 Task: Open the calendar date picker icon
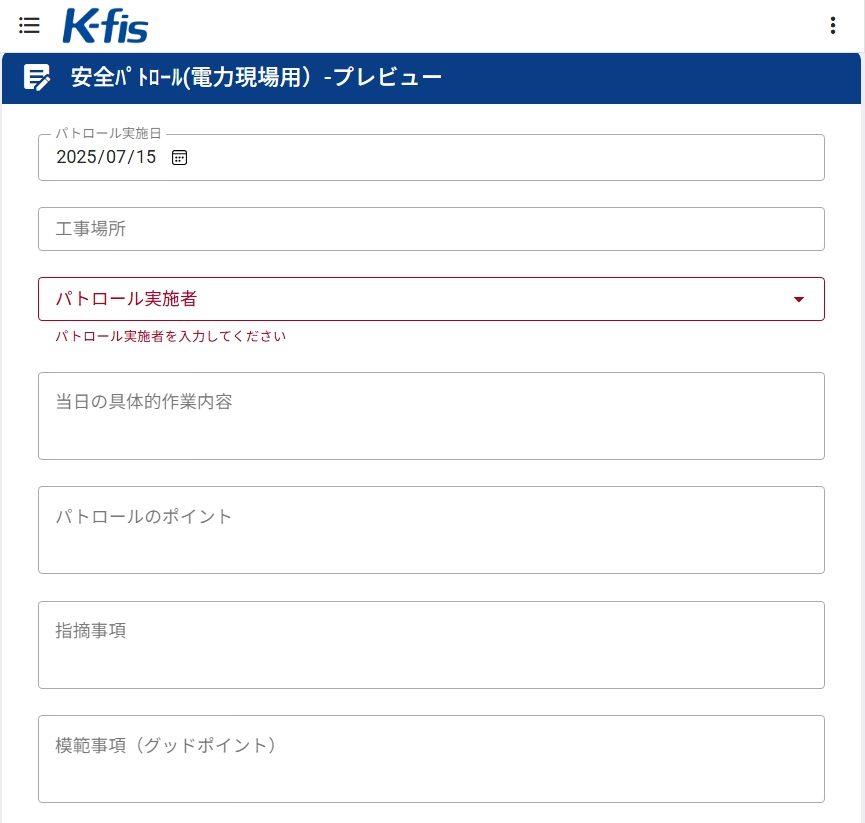(x=179, y=158)
